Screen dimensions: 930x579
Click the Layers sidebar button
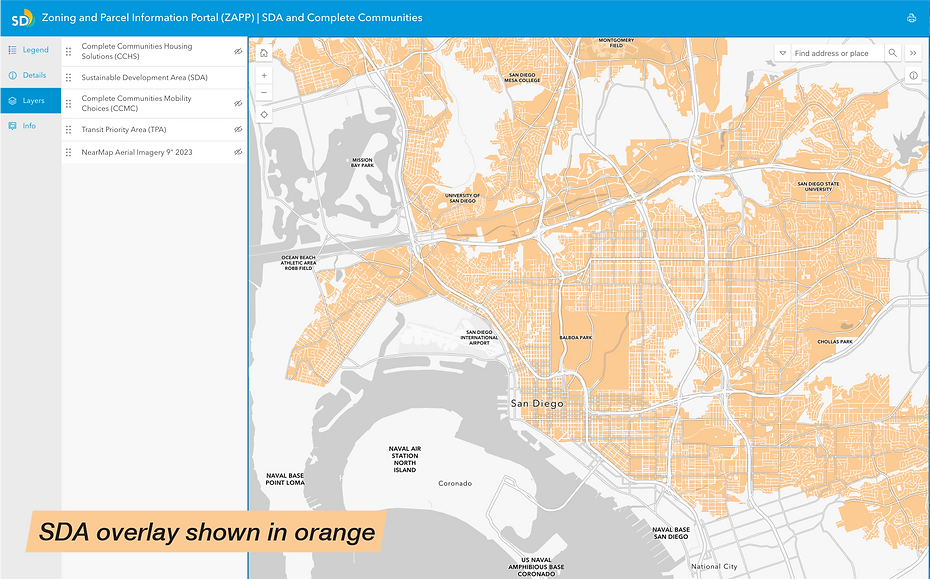tap(30, 100)
